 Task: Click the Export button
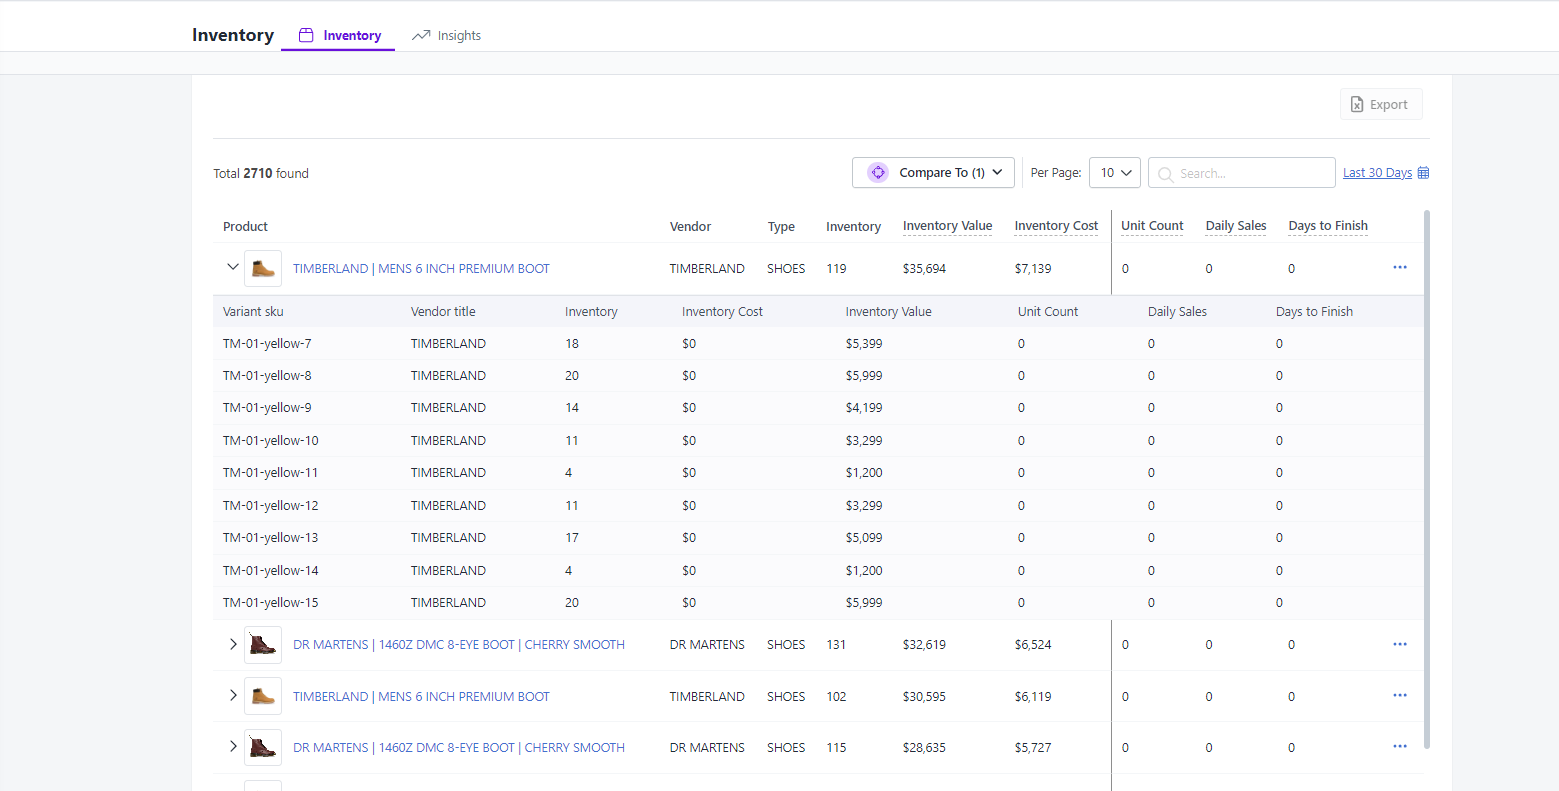(x=1381, y=104)
